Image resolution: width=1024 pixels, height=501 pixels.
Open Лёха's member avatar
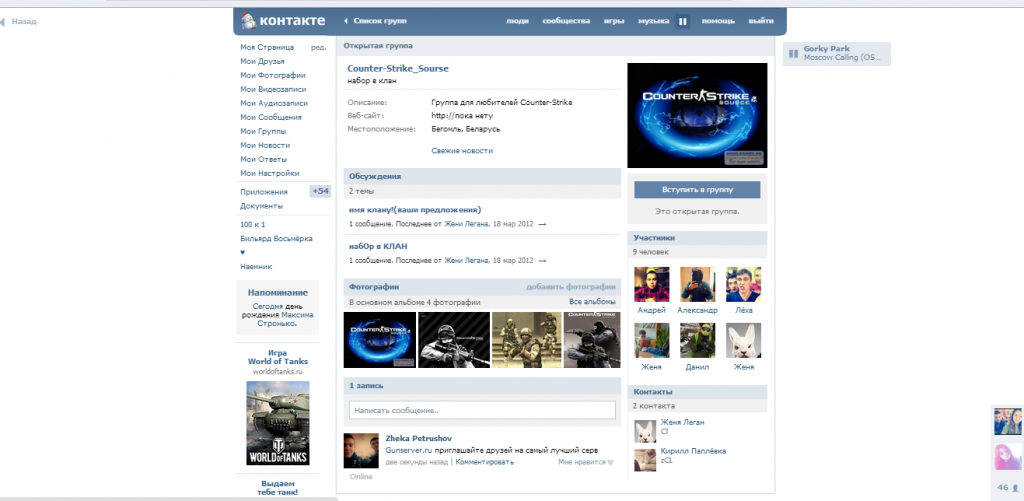pos(743,284)
